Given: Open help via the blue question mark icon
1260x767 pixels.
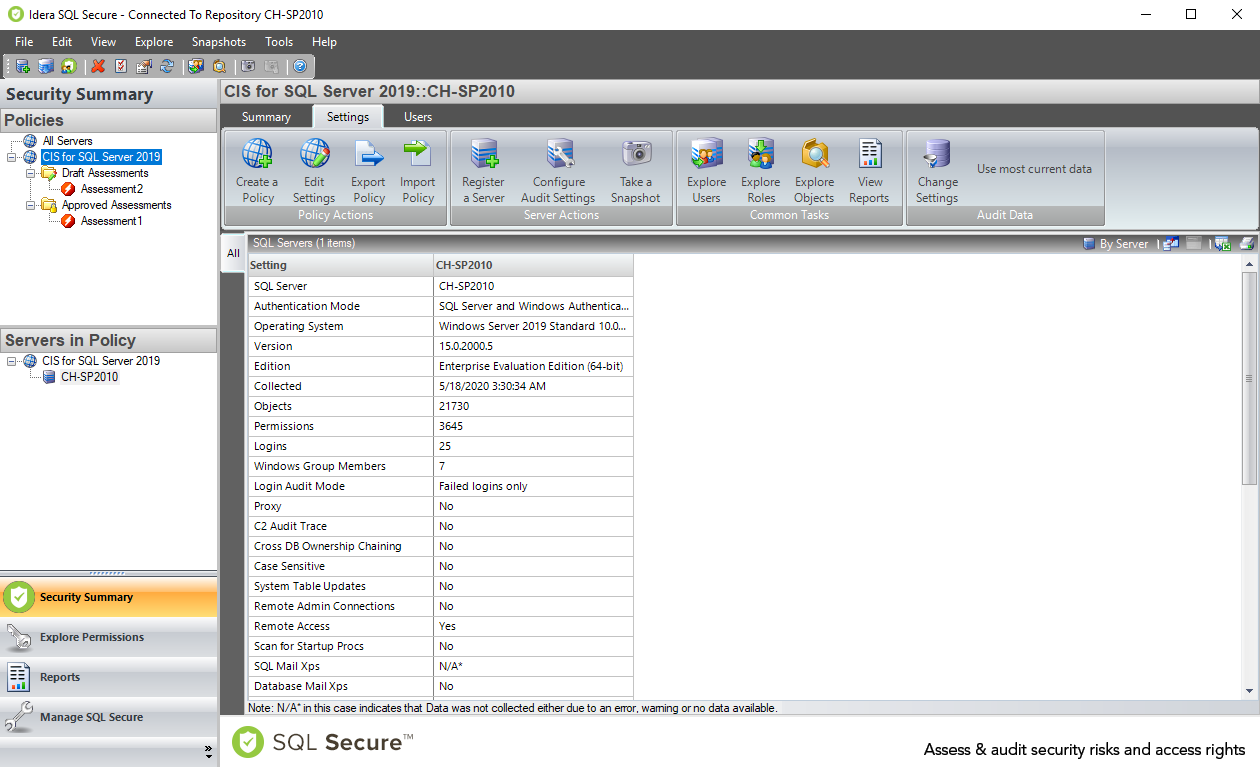Looking at the screenshot, I should click(x=299, y=66).
